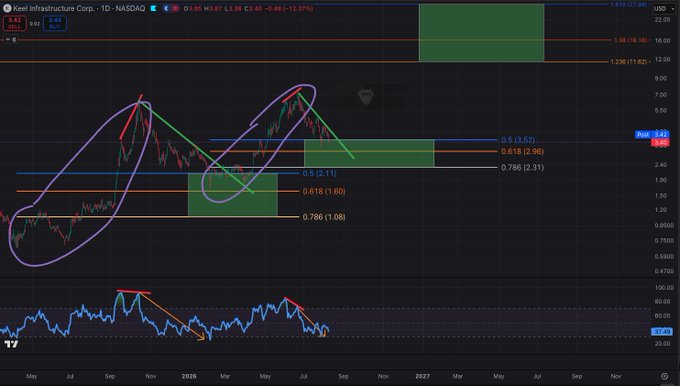Open the Keel Infrastructure Corp. symbol title
The image size is (680, 386).
79,8
